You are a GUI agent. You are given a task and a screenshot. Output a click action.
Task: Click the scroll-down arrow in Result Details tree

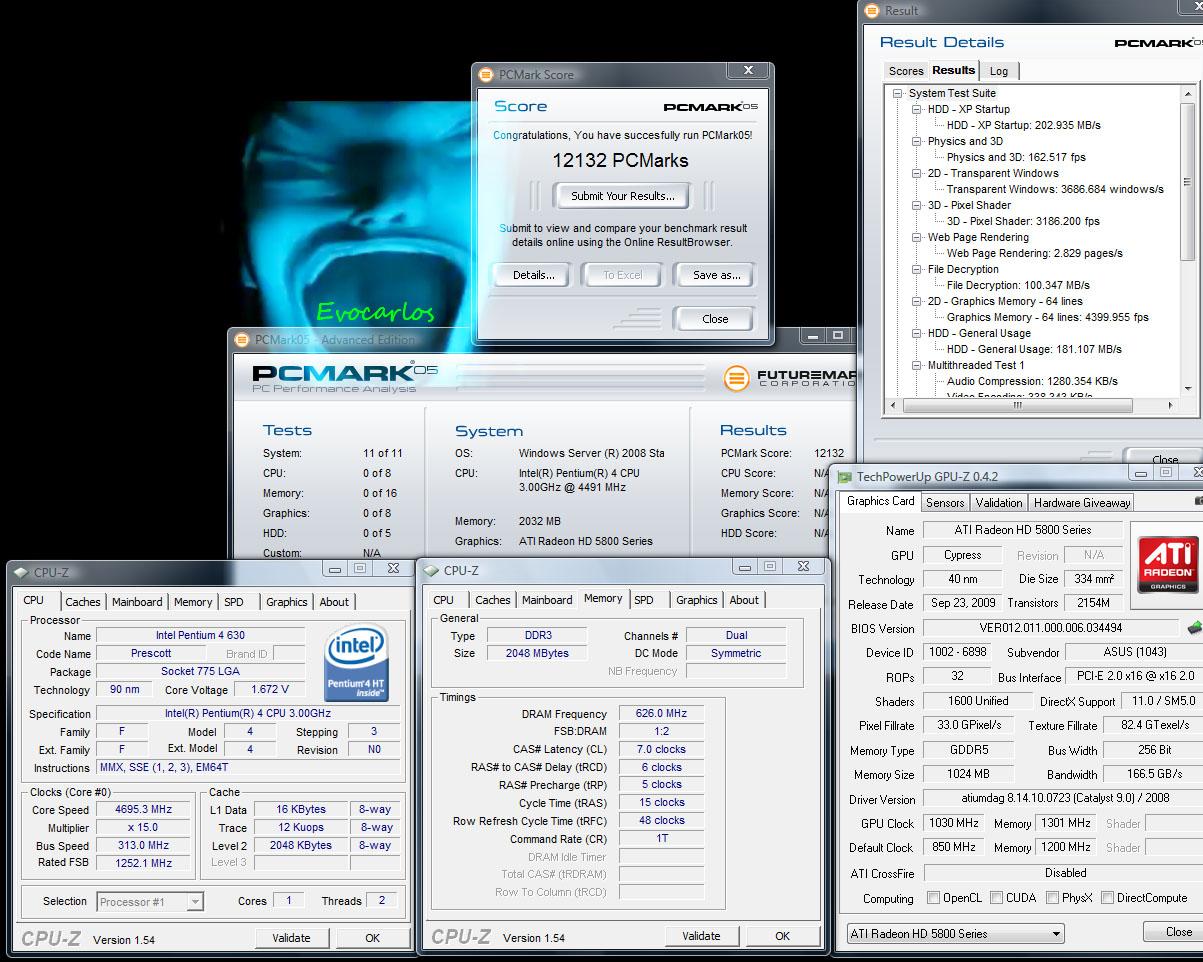(x=1188, y=388)
